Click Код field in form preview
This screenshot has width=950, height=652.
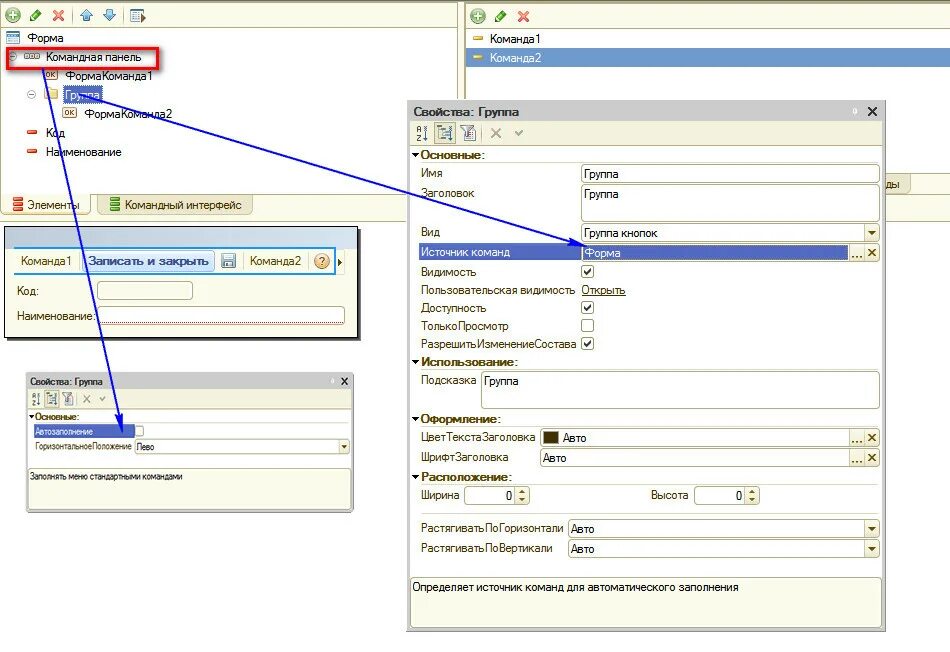145,290
